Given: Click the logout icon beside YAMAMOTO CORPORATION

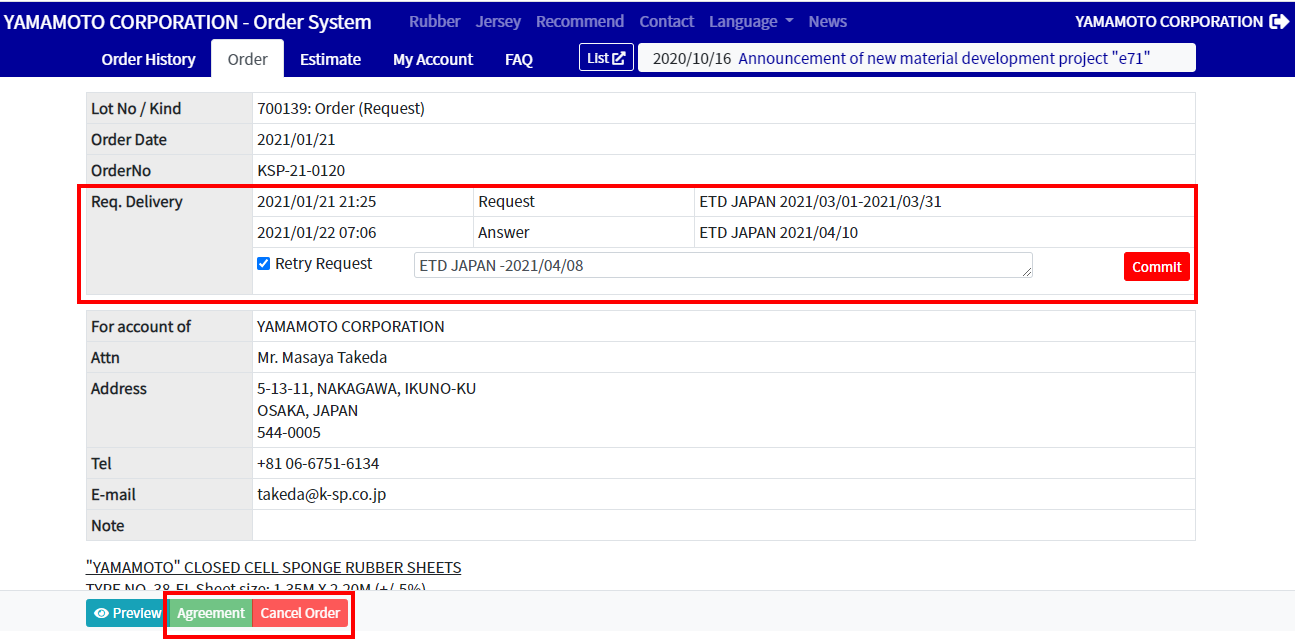Looking at the screenshot, I should click(x=1279, y=22).
